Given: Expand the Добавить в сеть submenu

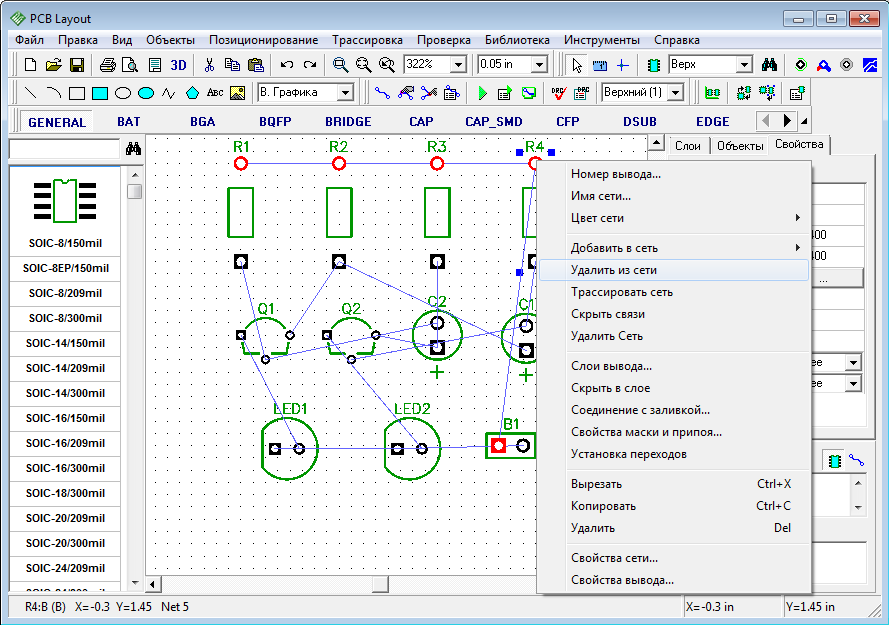Looking at the screenshot, I should click(x=674, y=248).
